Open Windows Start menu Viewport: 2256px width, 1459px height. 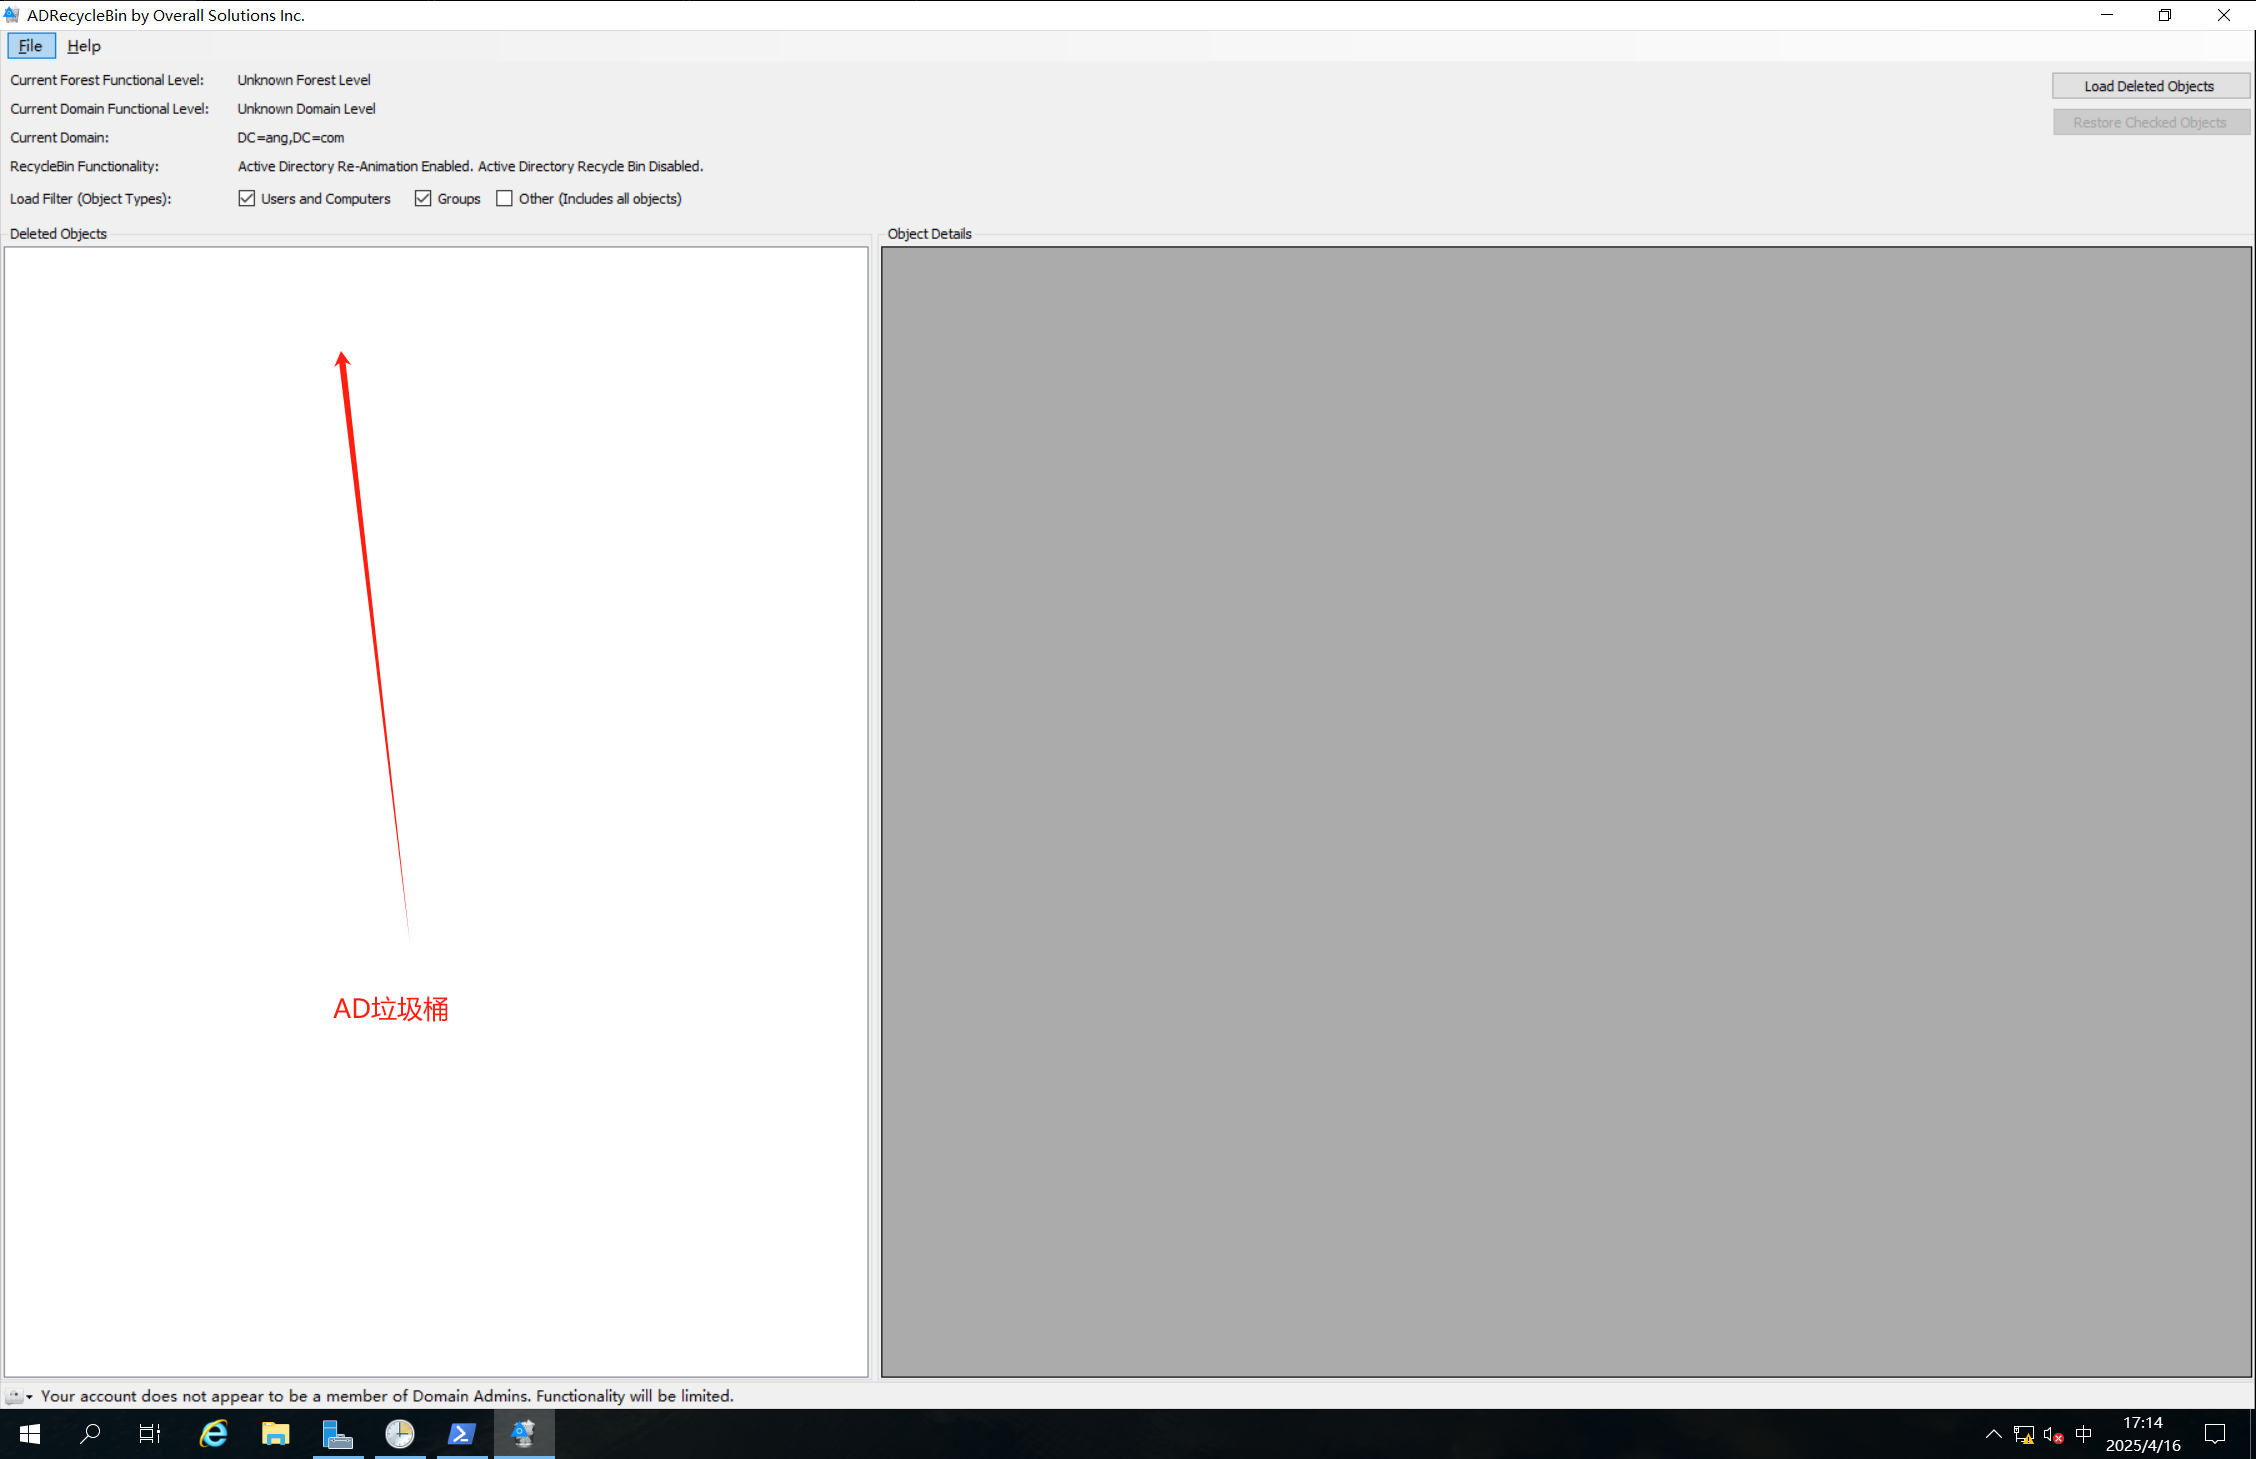(29, 1434)
